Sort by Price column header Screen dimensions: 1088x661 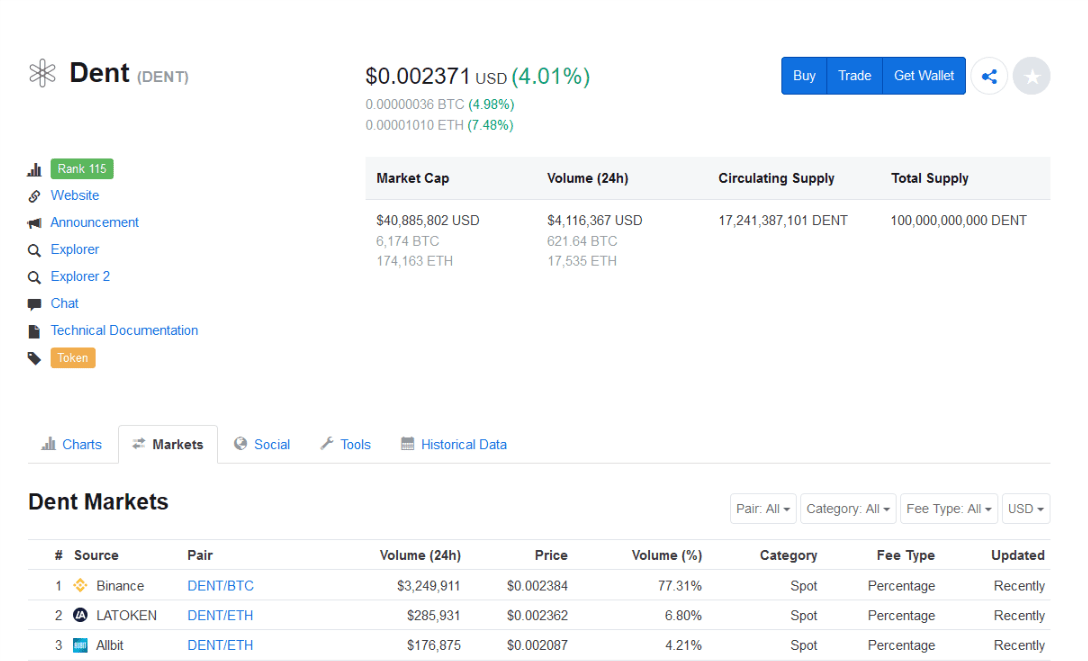point(551,556)
